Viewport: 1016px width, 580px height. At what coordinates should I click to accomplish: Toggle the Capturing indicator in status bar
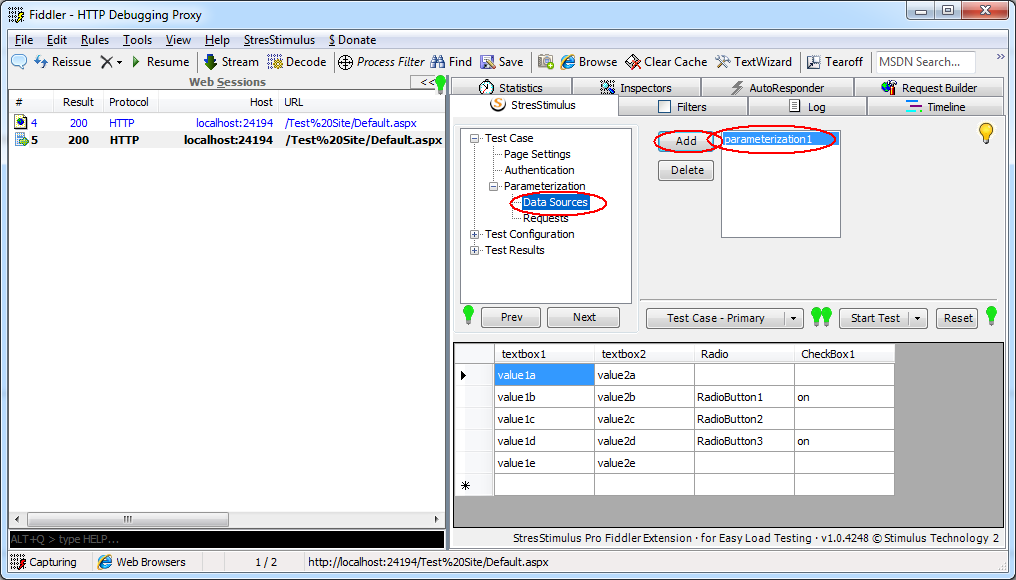[x=44, y=562]
